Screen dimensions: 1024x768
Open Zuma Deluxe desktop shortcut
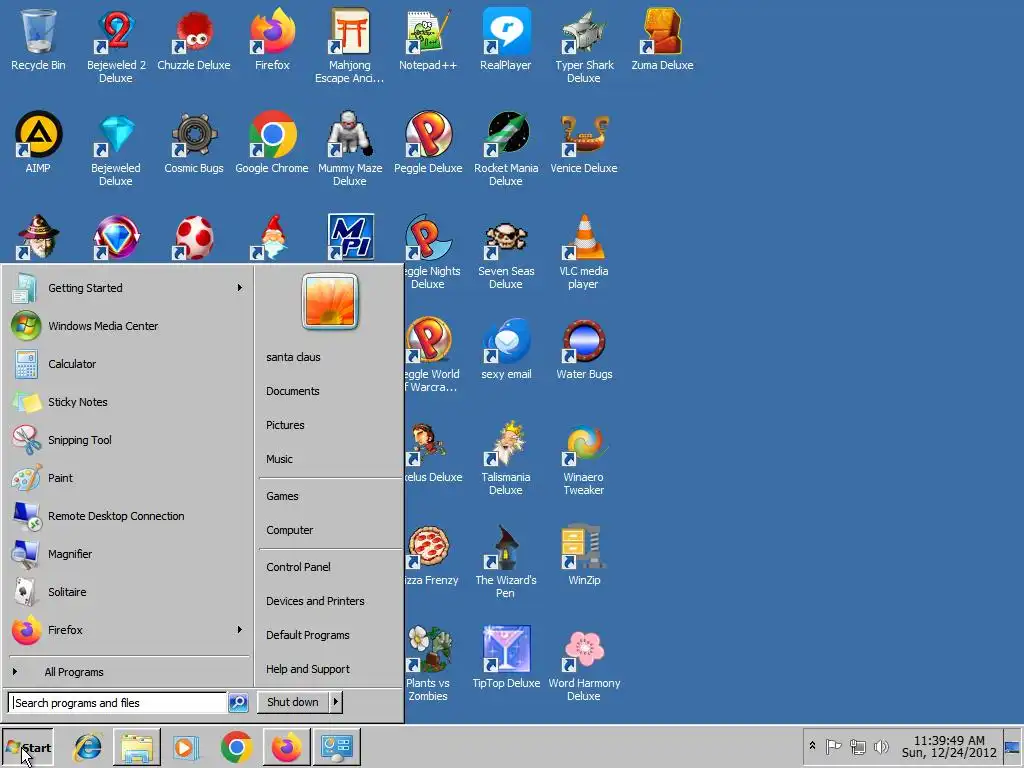662,39
